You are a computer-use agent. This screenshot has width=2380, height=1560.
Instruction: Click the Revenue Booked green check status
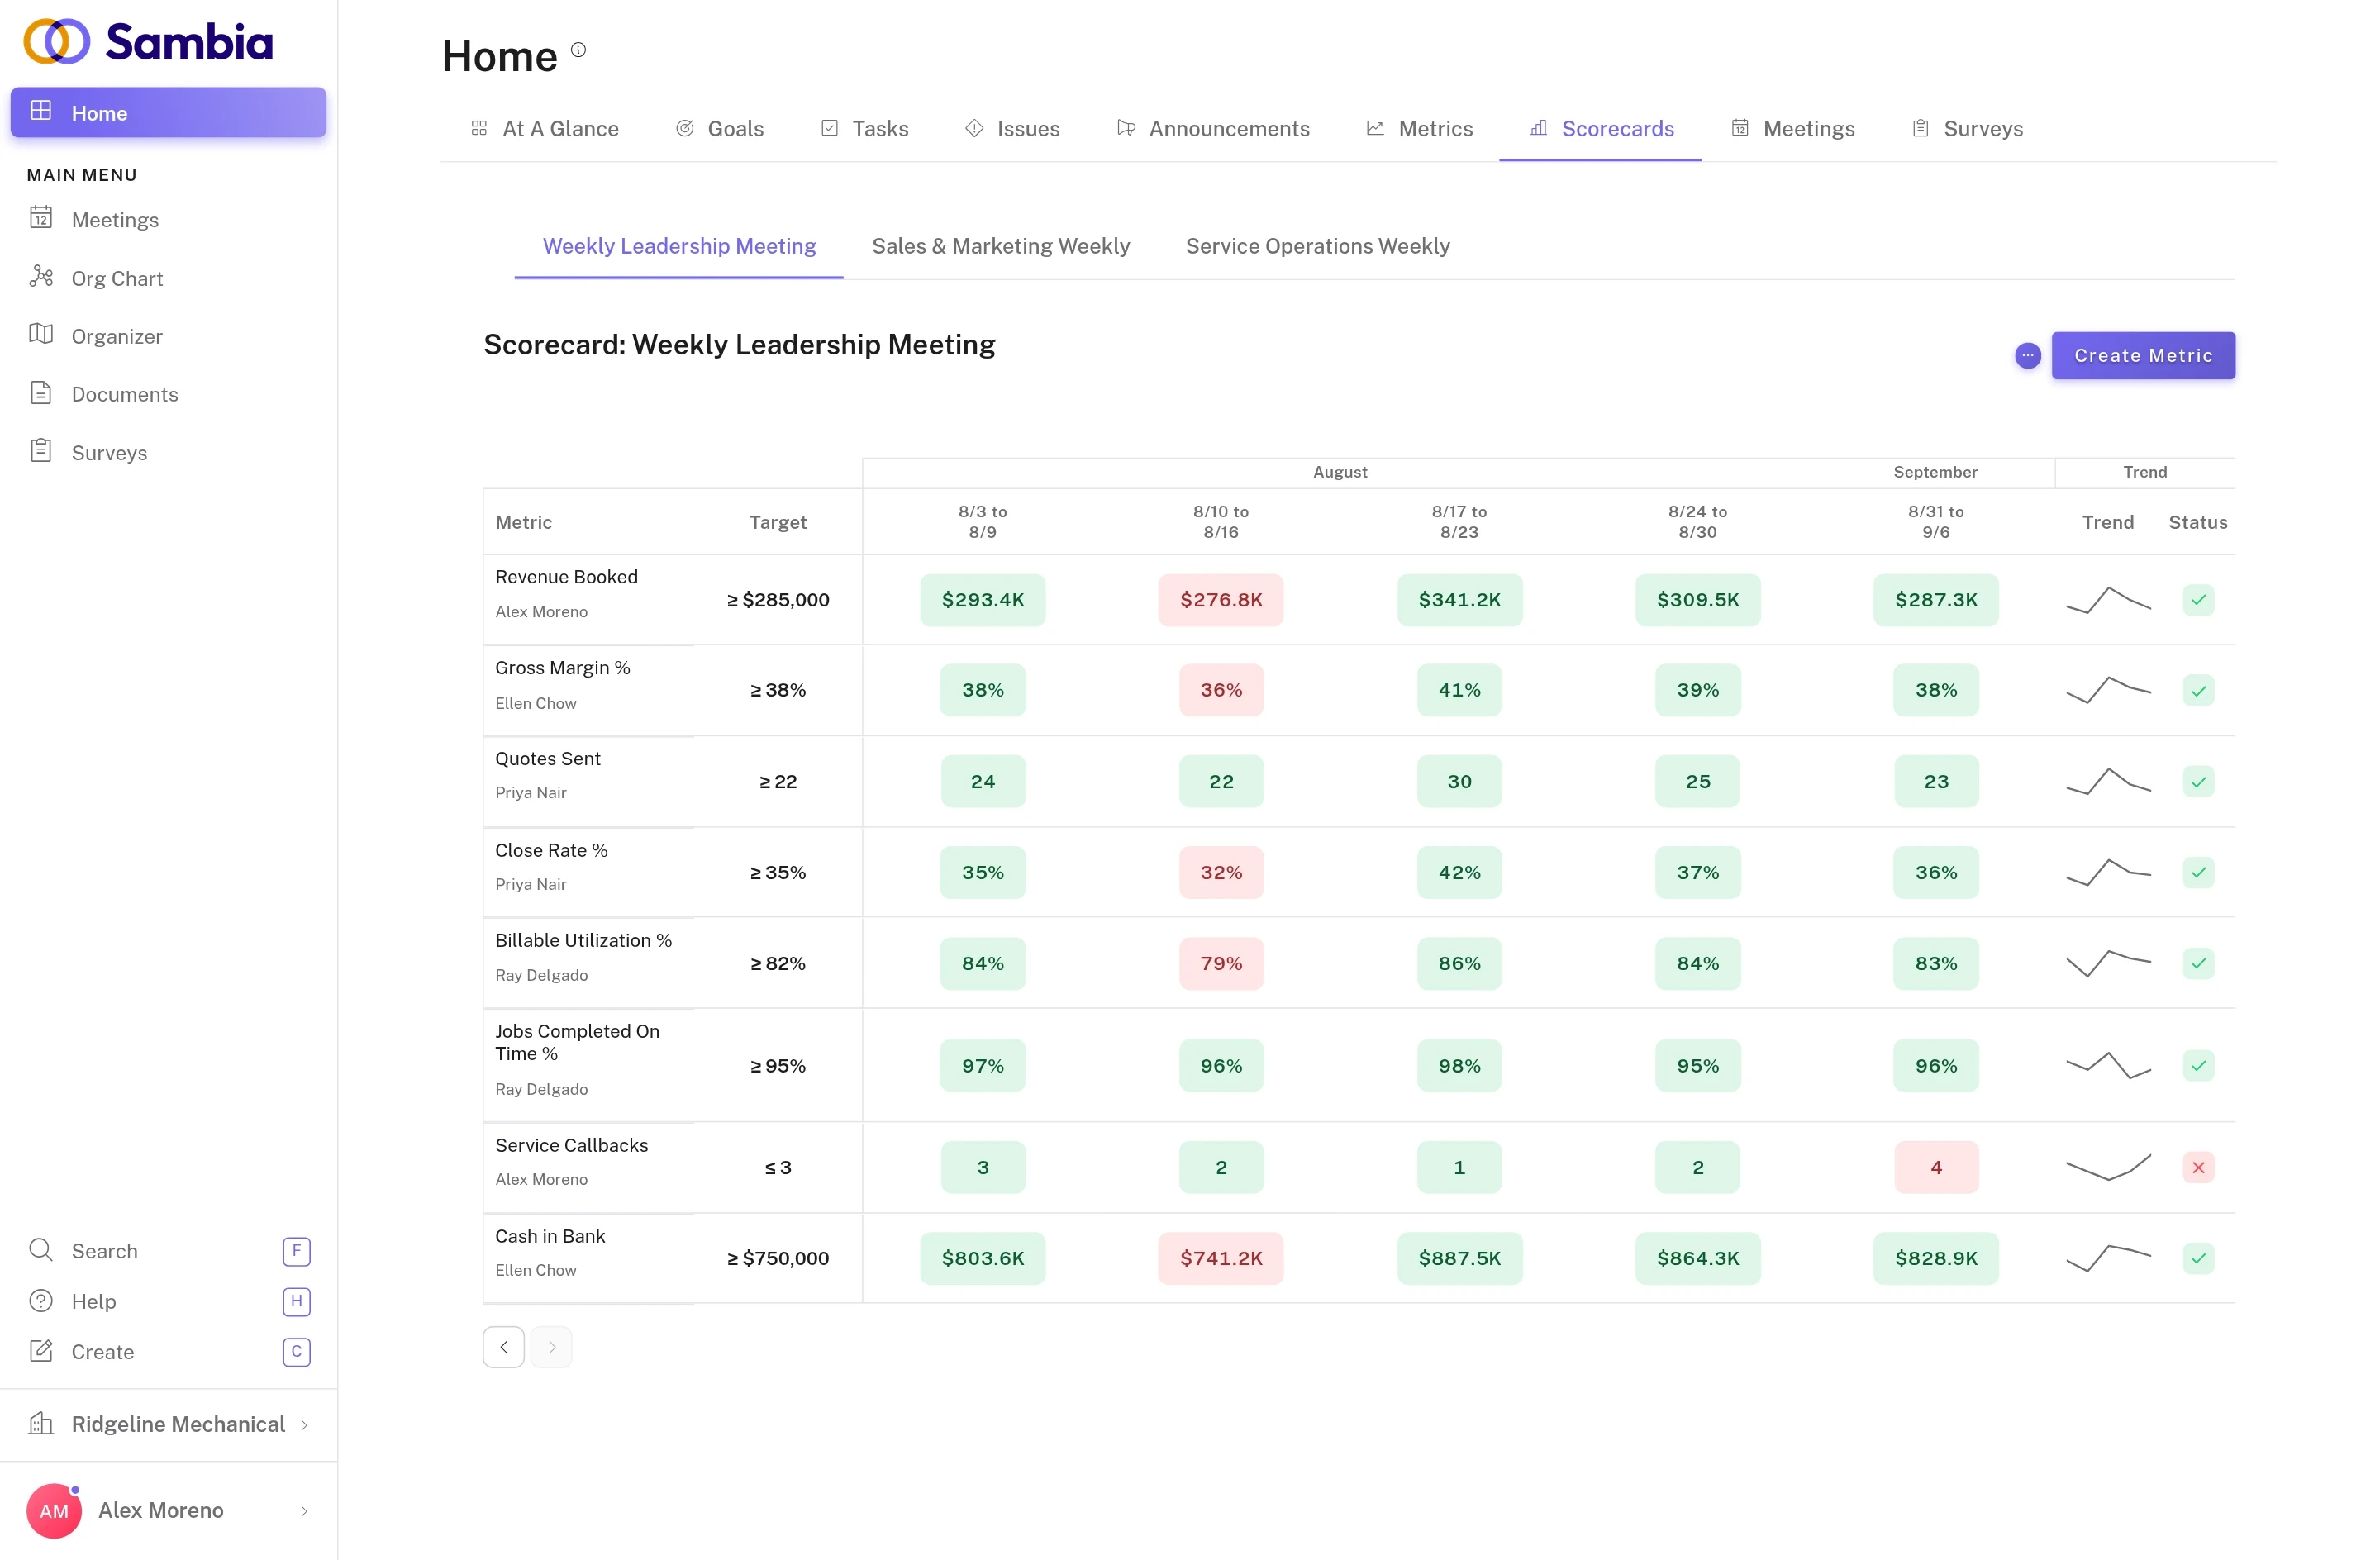[2198, 600]
